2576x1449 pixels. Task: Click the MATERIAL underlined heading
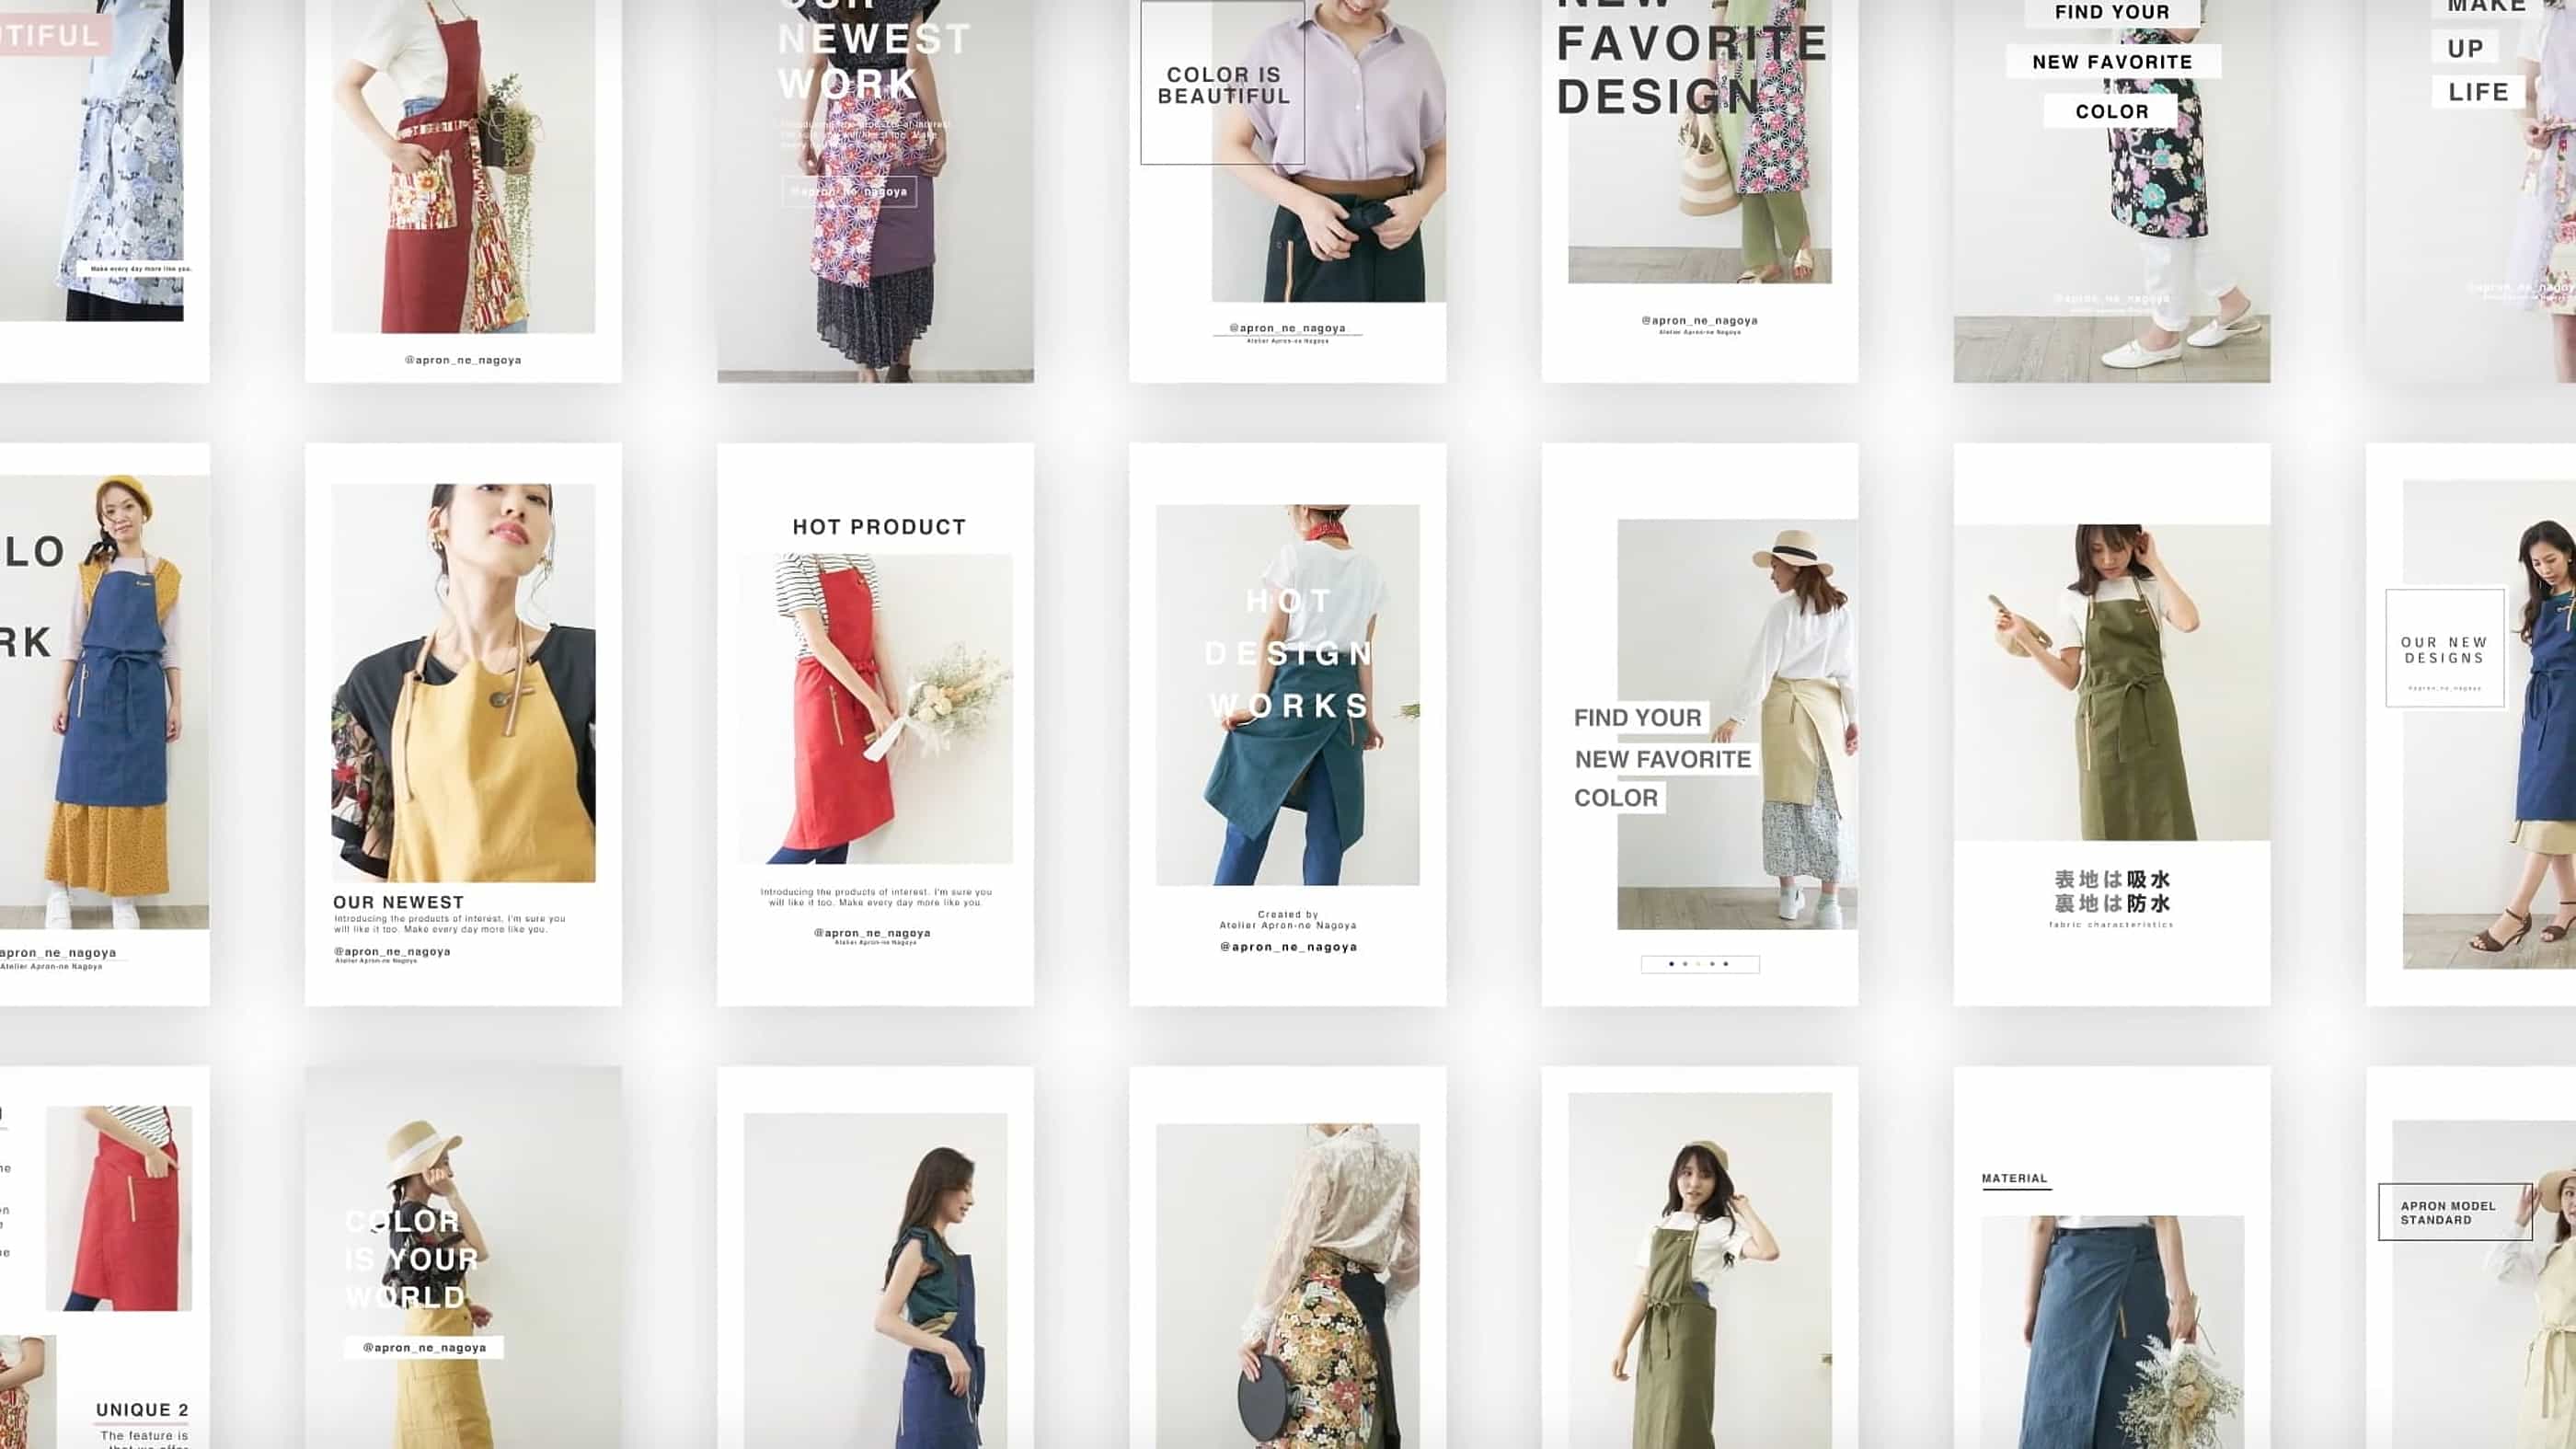click(2014, 1178)
